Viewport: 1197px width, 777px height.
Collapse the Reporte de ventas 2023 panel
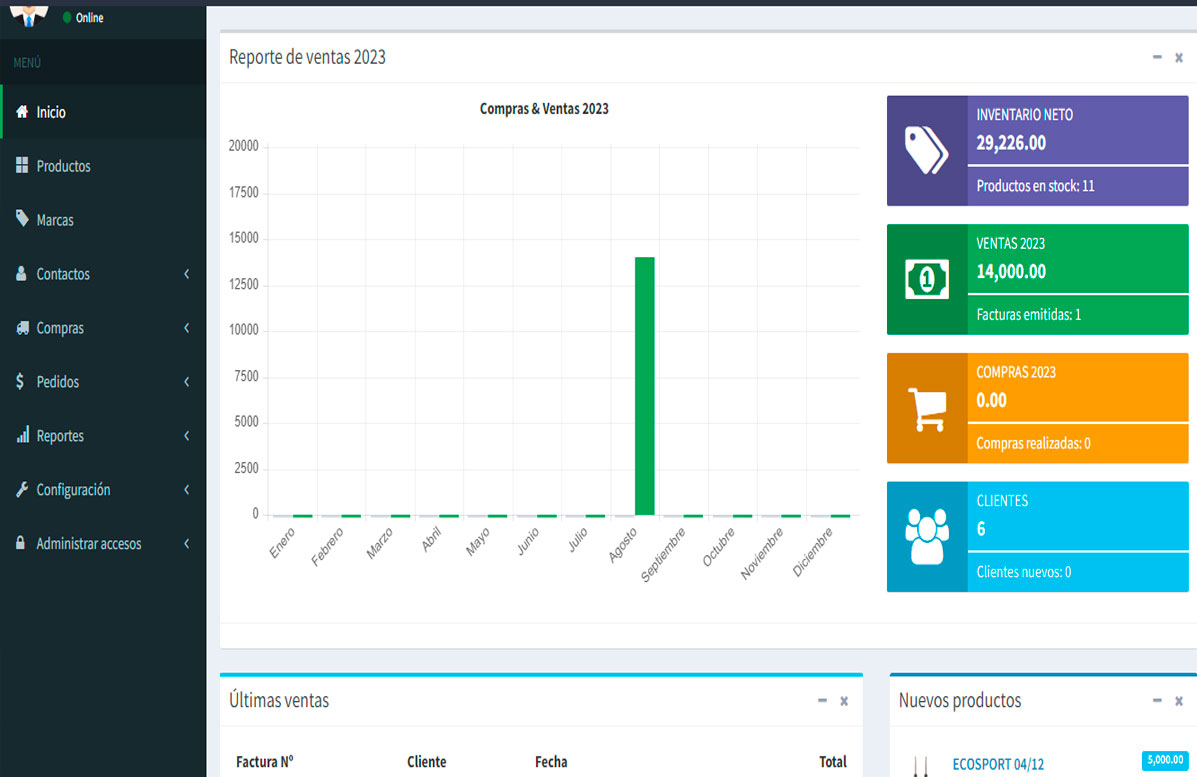pos(1157,58)
